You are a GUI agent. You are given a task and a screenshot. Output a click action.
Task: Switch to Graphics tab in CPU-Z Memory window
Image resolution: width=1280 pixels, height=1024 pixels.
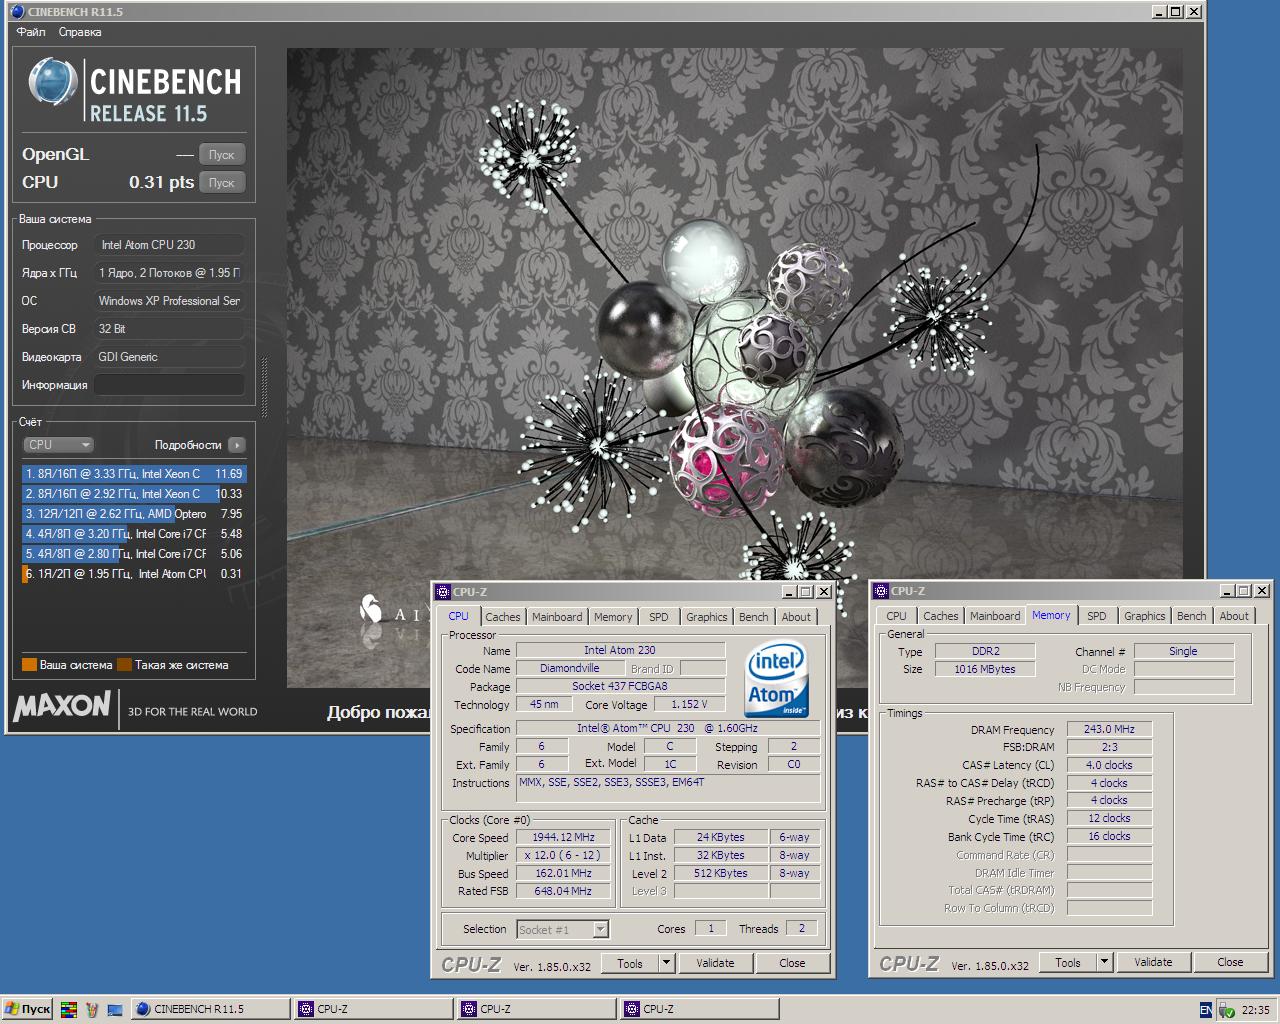(x=1145, y=616)
